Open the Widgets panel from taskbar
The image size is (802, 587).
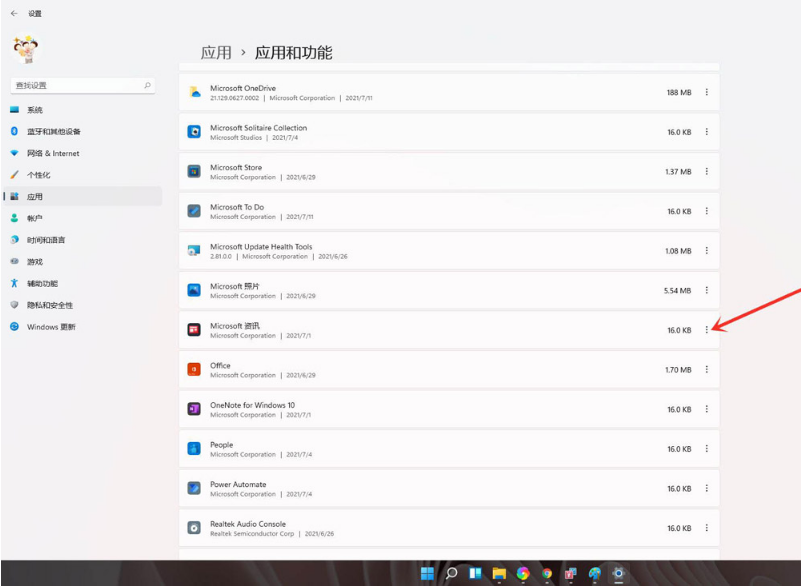pyautogui.click(x=475, y=573)
